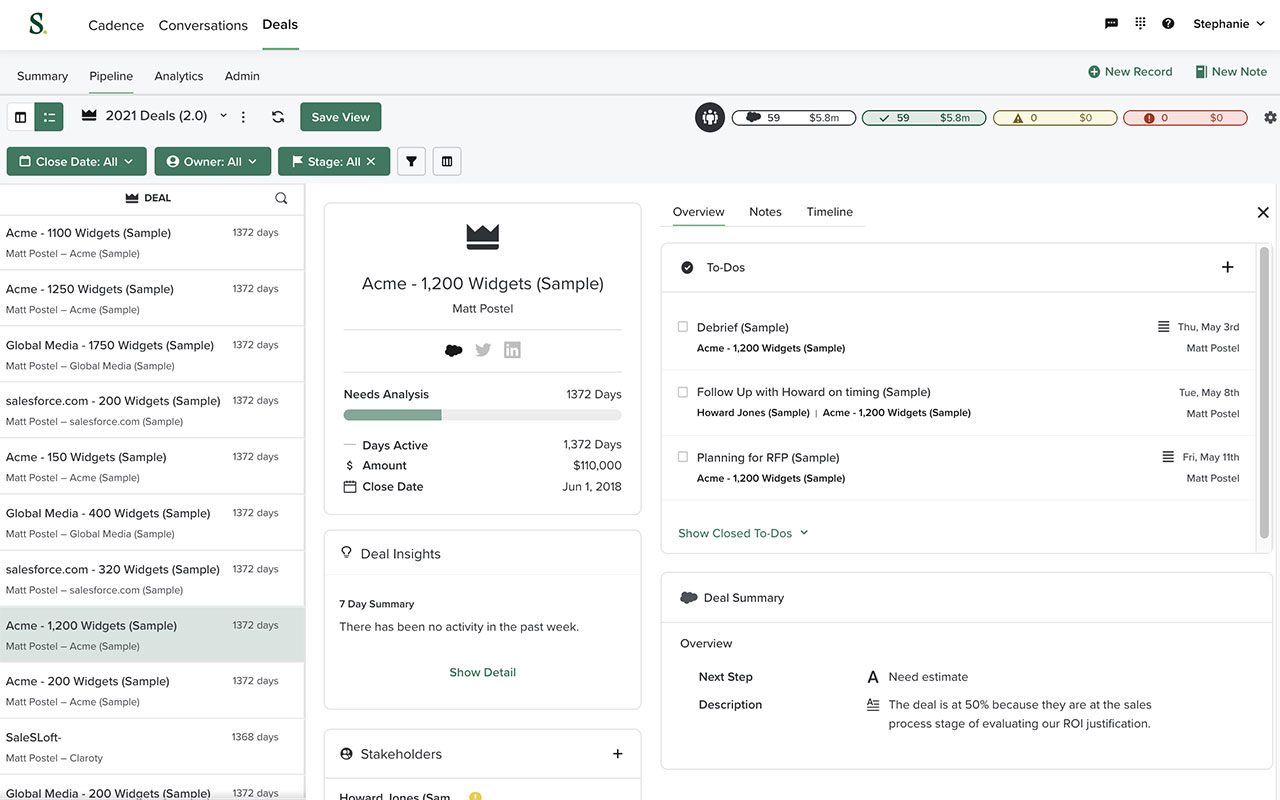Viewport: 1280px width, 800px height.
Task: Create a New Note
Action: [x=1231, y=72]
